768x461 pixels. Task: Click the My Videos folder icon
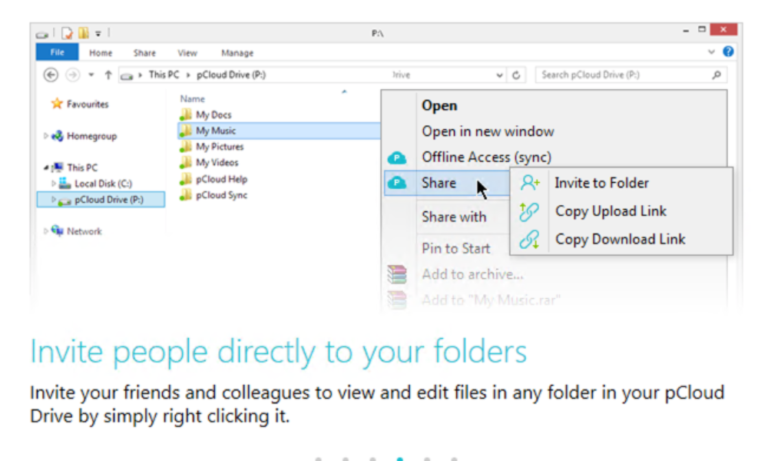pos(186,162)
